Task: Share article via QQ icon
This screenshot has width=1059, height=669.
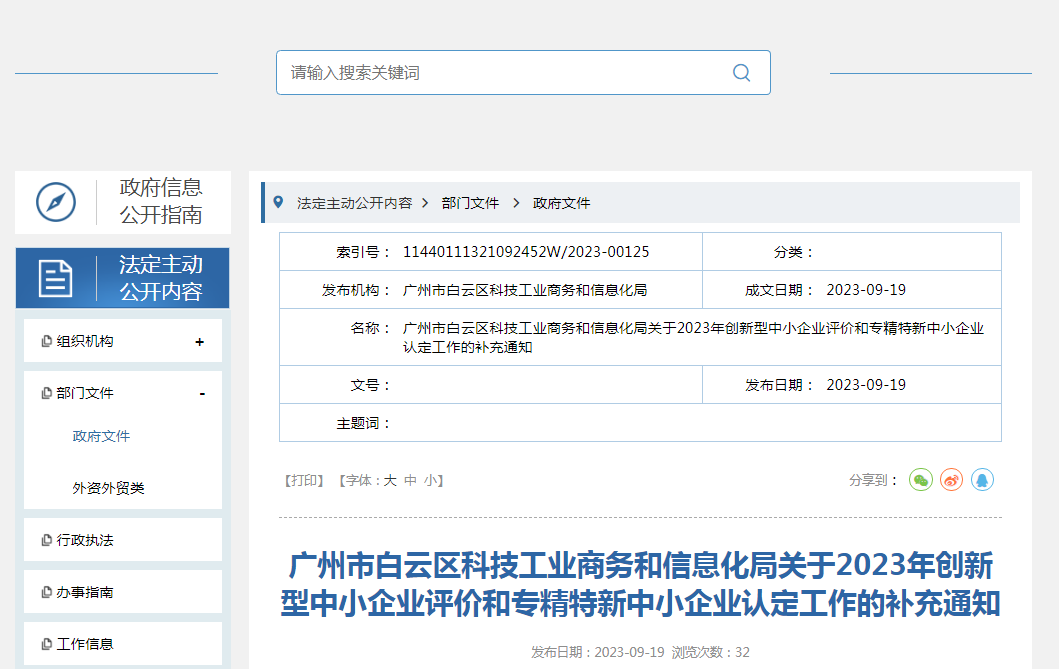Action: click(x=982, y=480)
